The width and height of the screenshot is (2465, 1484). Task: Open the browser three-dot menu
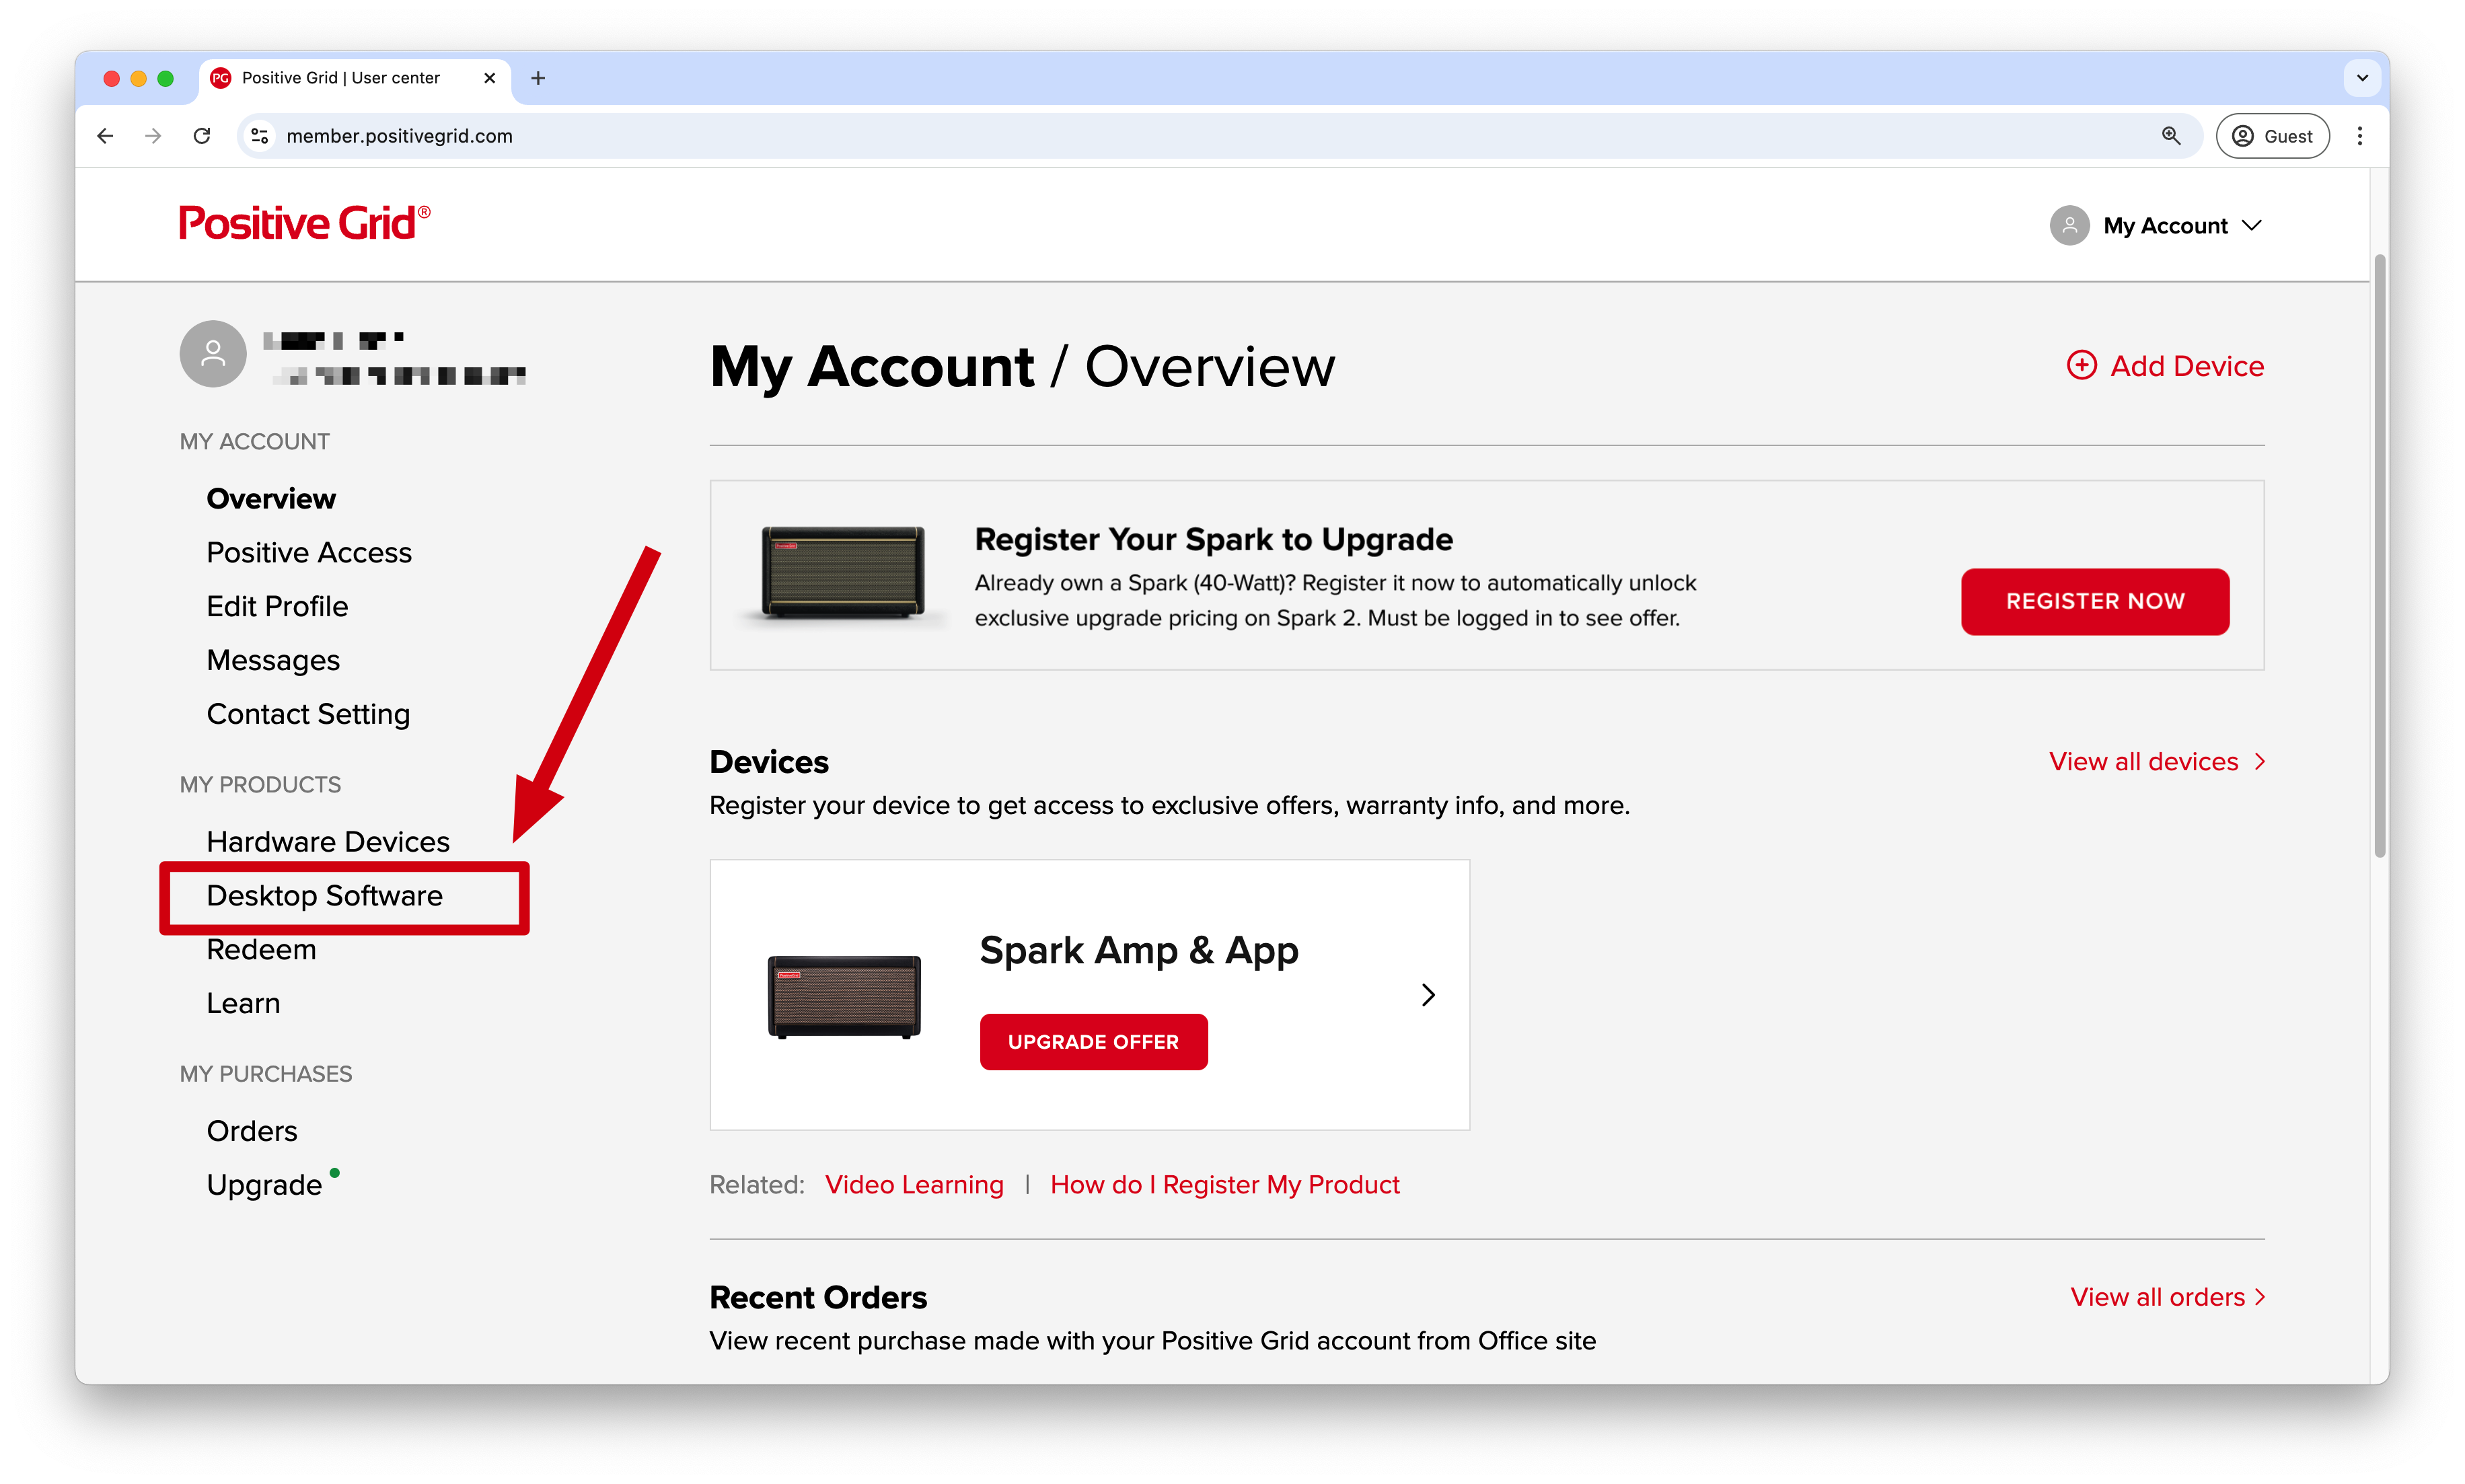pos(2360,136)
